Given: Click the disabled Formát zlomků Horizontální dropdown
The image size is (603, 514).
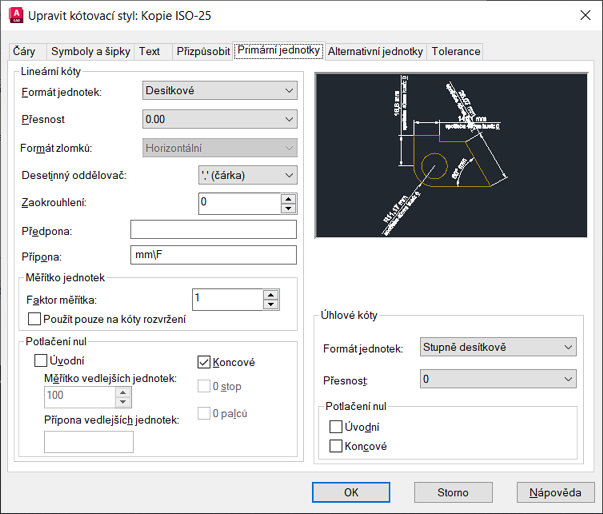Looking at the screenshot, I should [x=220, y=148].
